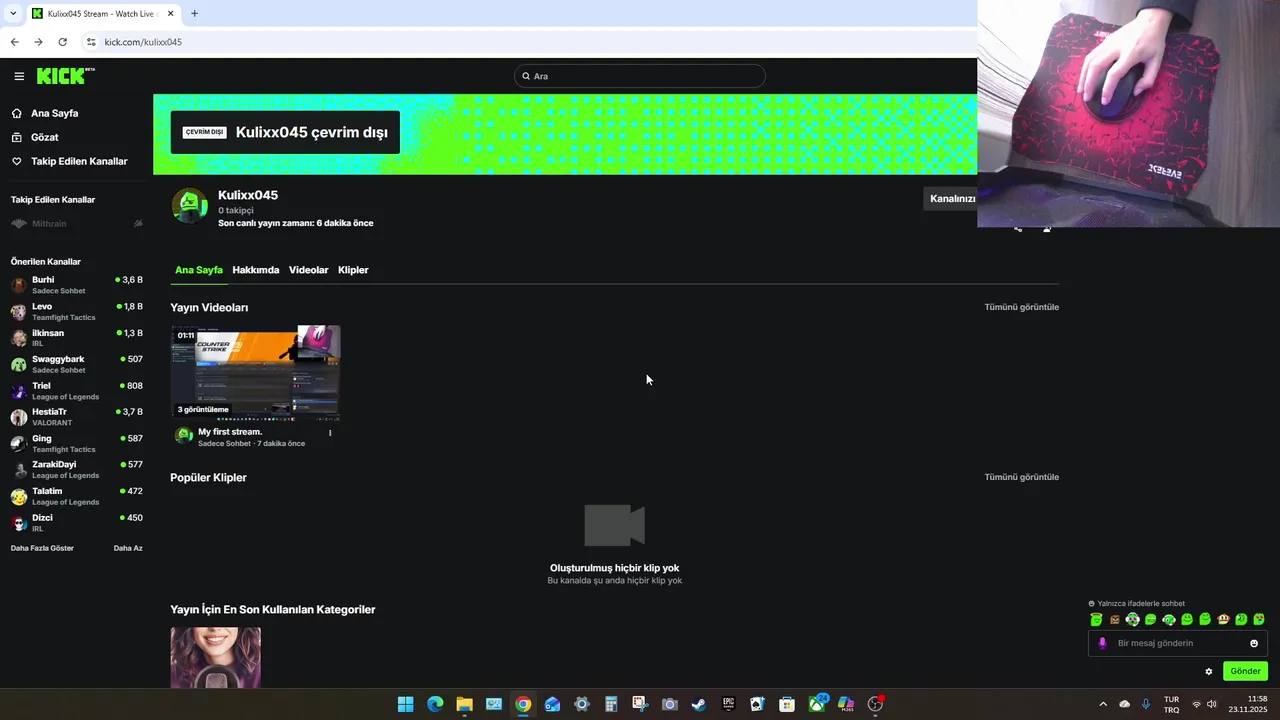Viewport: 1280px width, 720px height.
Task: Open the Chrome tab search dropdown
Action: [14, 14]
